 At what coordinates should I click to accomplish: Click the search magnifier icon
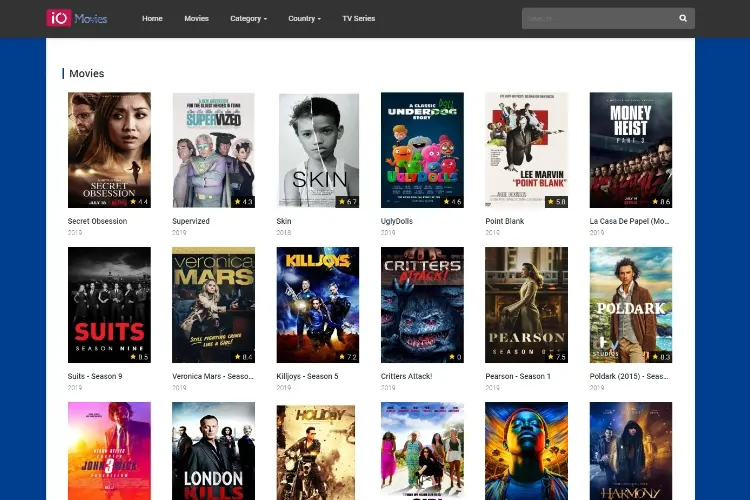[x=683, y=18]
